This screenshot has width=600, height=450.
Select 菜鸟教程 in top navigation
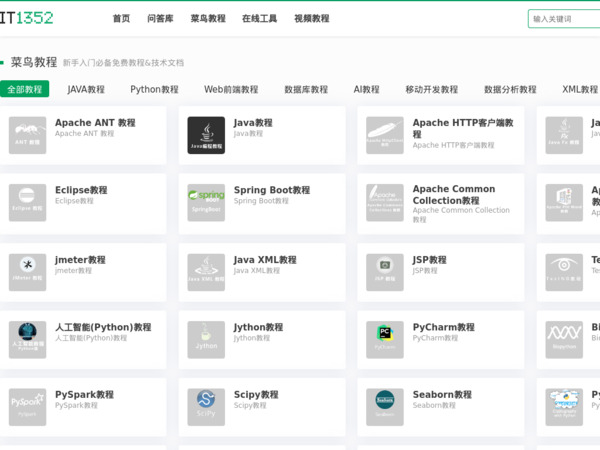[208, 18]
